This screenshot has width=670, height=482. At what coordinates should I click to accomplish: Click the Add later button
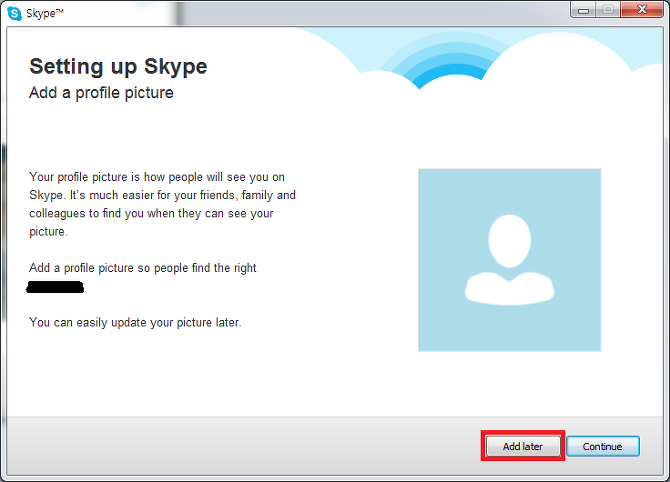523,446
